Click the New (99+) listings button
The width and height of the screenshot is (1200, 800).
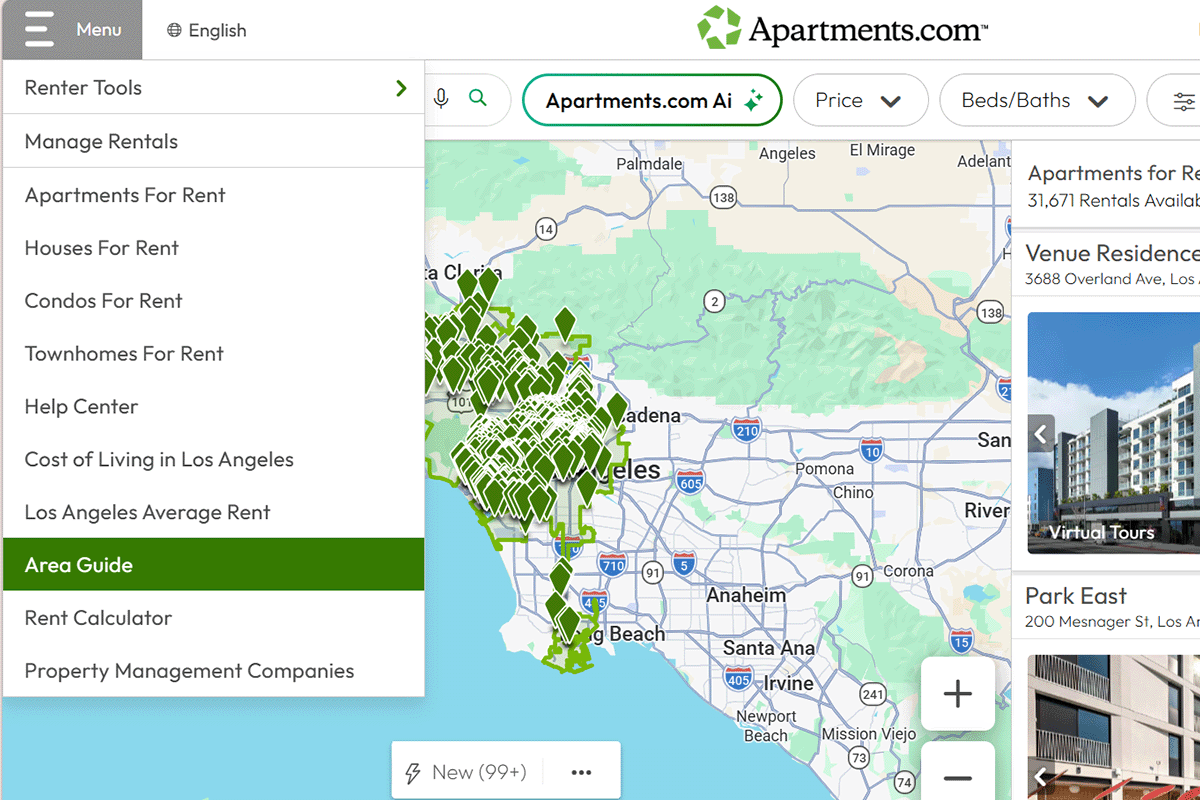click(466, 772)
